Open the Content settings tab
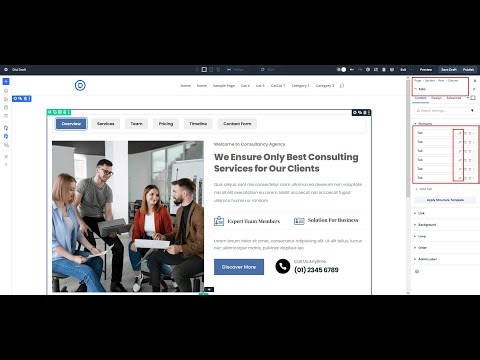Viewport: 480px width, 360px height. [420, 98]
